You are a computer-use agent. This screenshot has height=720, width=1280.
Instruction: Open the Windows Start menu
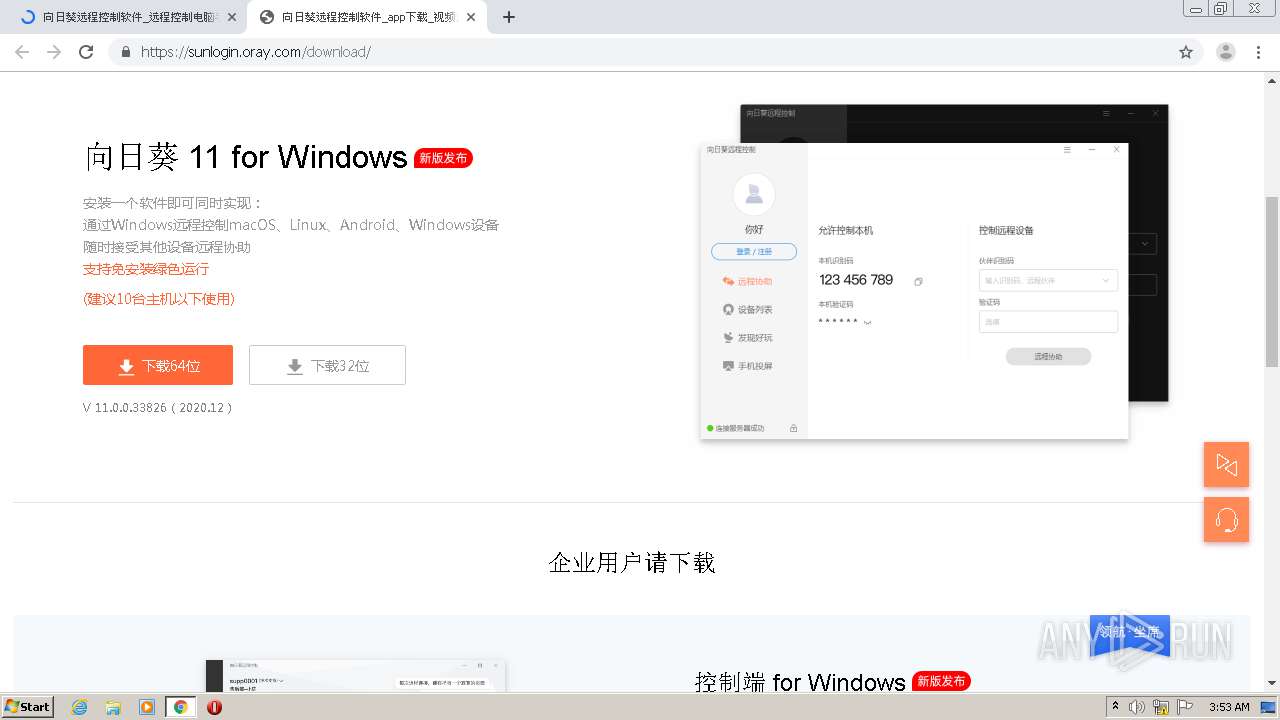[28, 706]
